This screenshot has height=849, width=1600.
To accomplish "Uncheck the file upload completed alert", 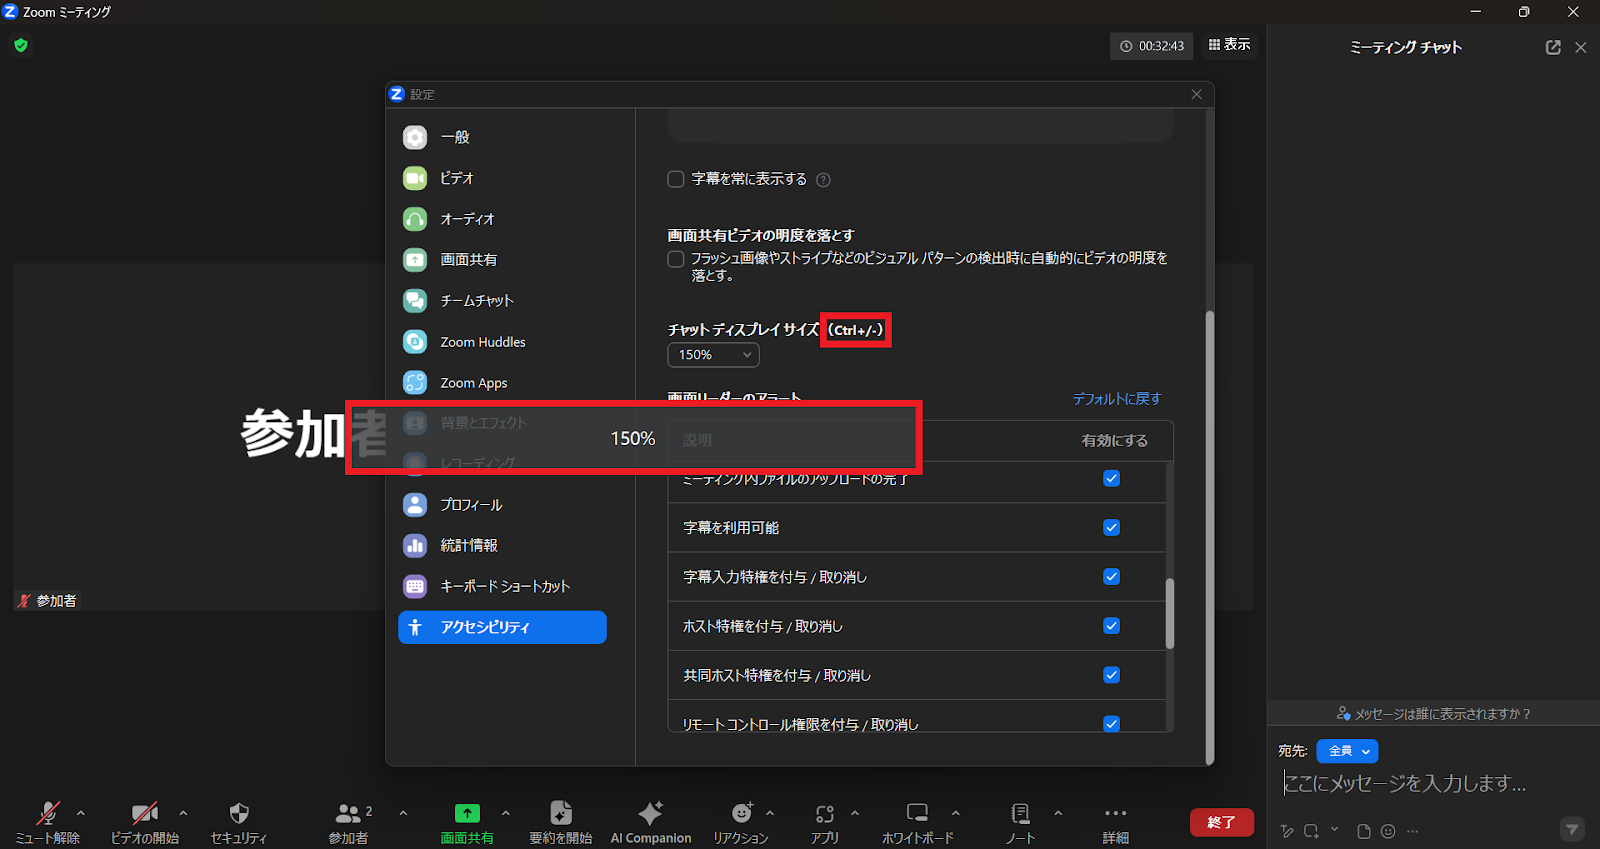I will coord(1111,478).
